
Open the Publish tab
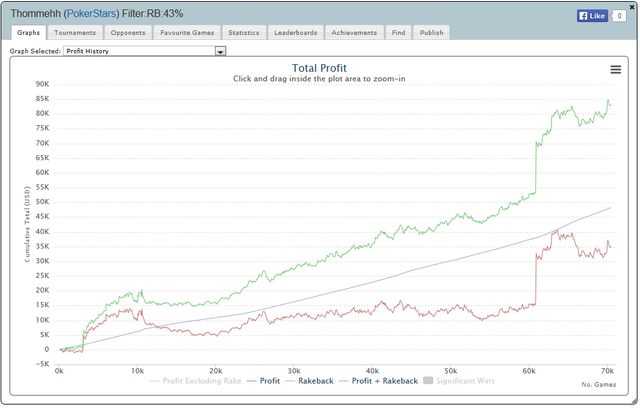[432, 33]
